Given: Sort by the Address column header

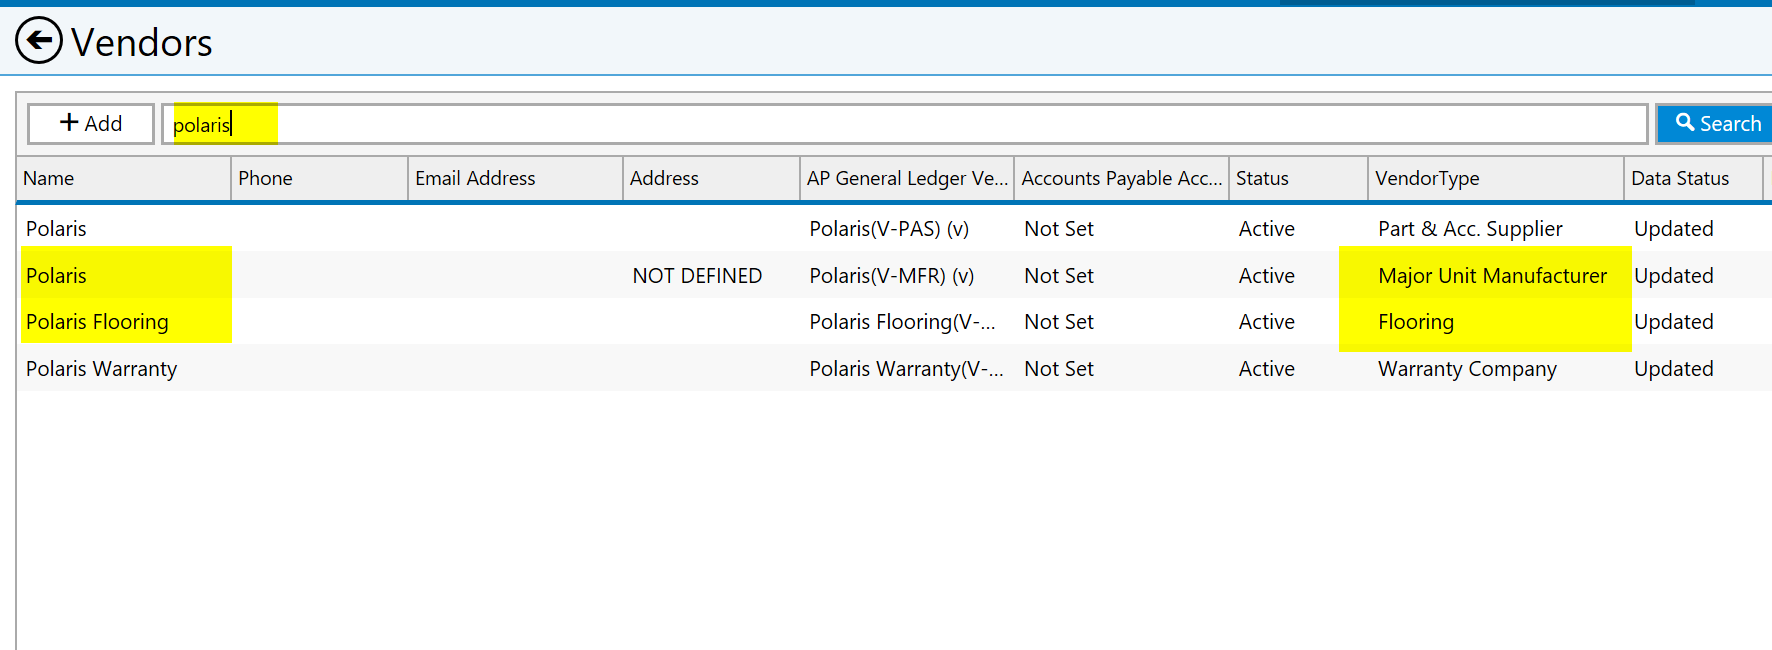Looking at the screenshot, I should pyautogui.click(x=712, y=179).
